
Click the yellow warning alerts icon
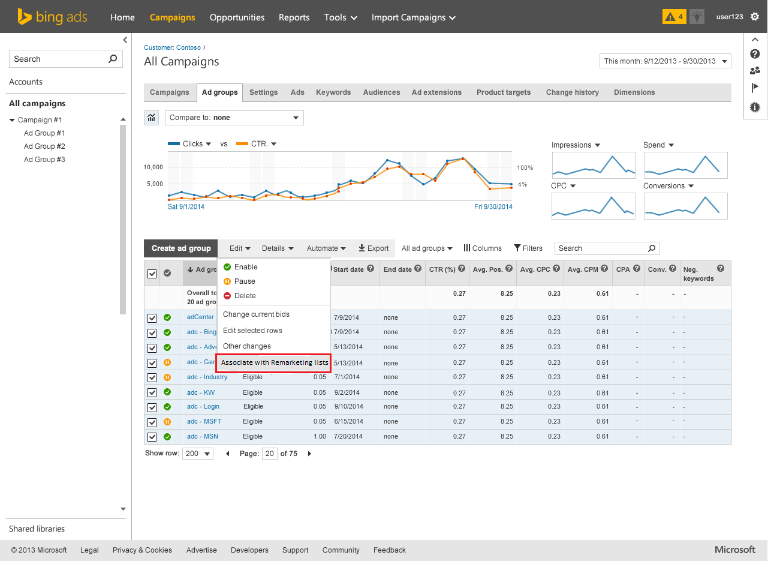tap(673, 17)
